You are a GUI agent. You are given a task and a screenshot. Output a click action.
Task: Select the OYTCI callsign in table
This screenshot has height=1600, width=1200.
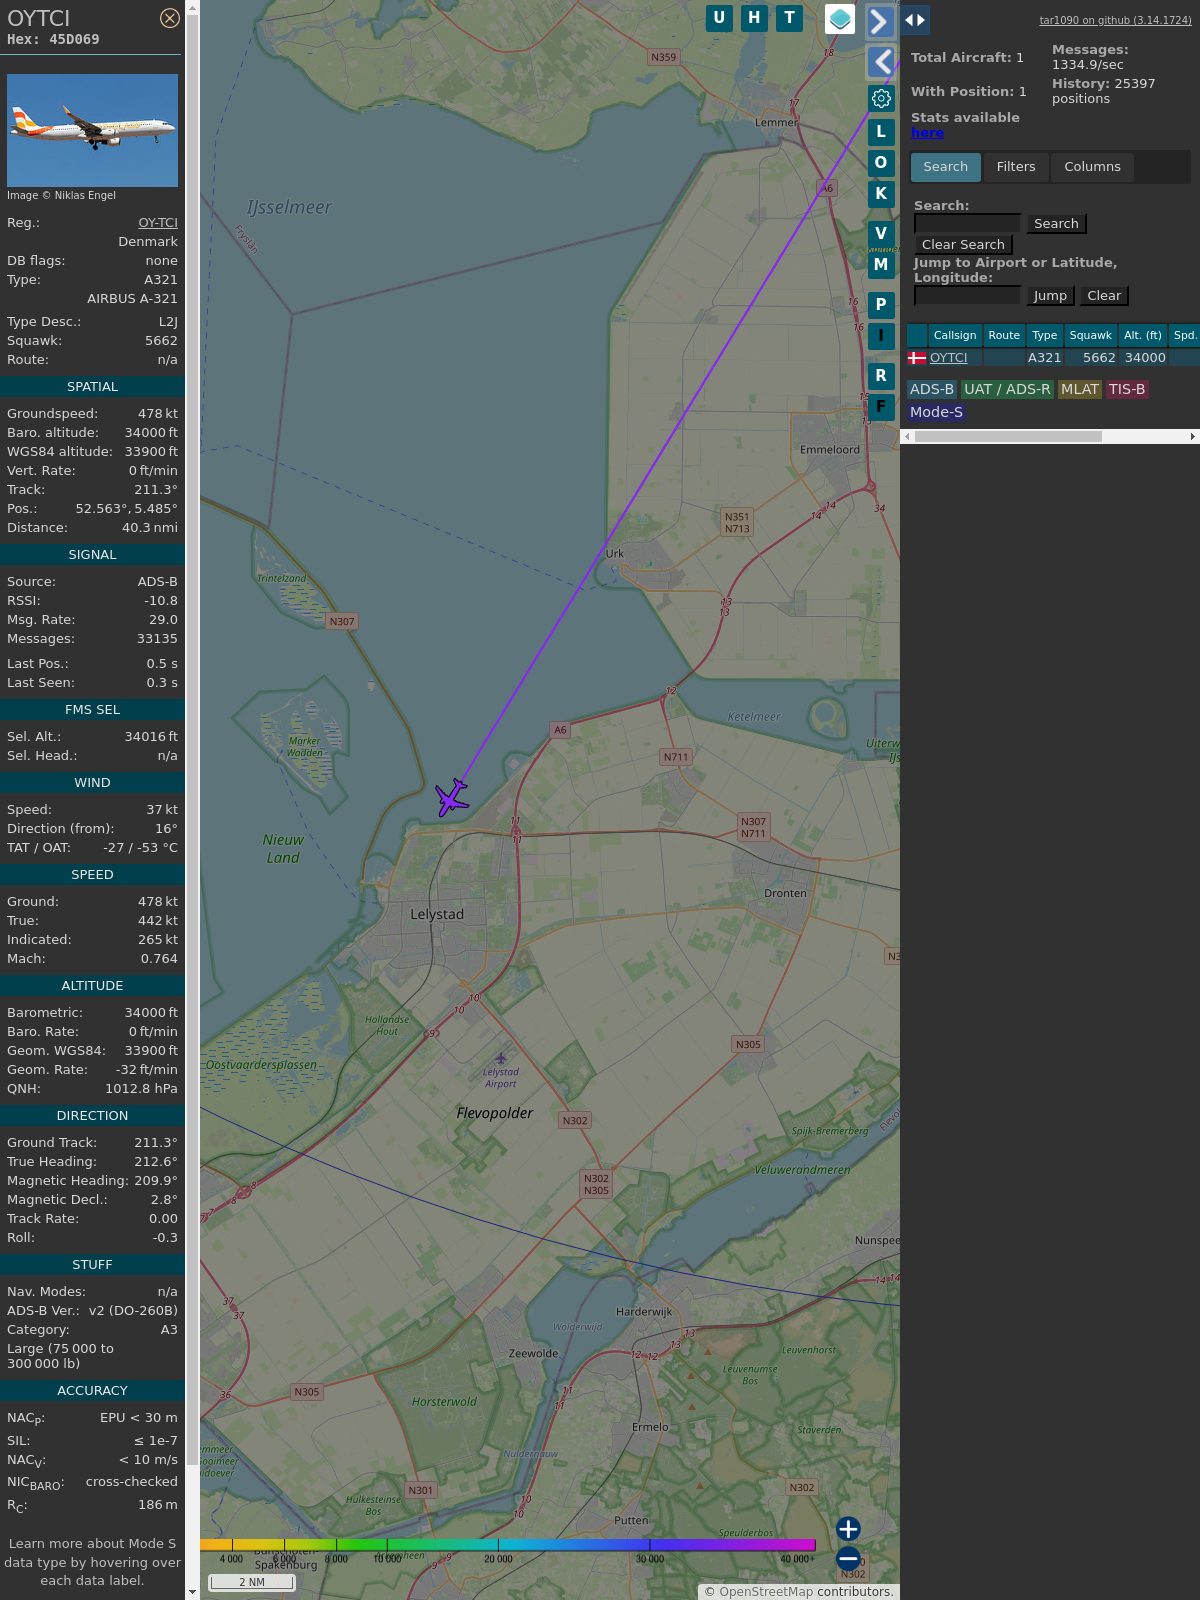[948, 358]
